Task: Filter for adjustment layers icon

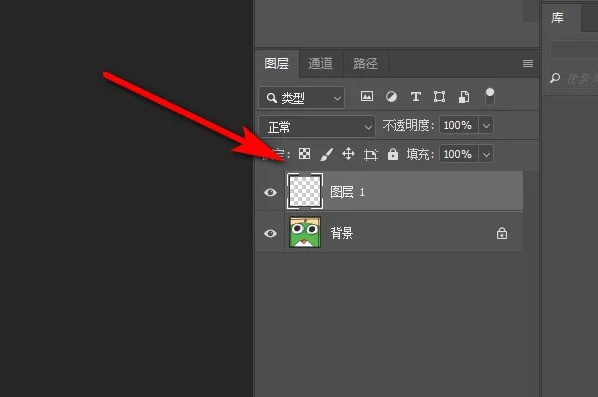Action: tap(391, 96)
